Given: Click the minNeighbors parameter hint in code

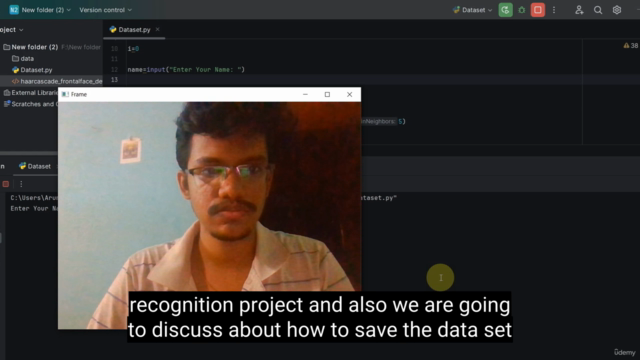Looking at the screenshot, I should coord(378,121).
